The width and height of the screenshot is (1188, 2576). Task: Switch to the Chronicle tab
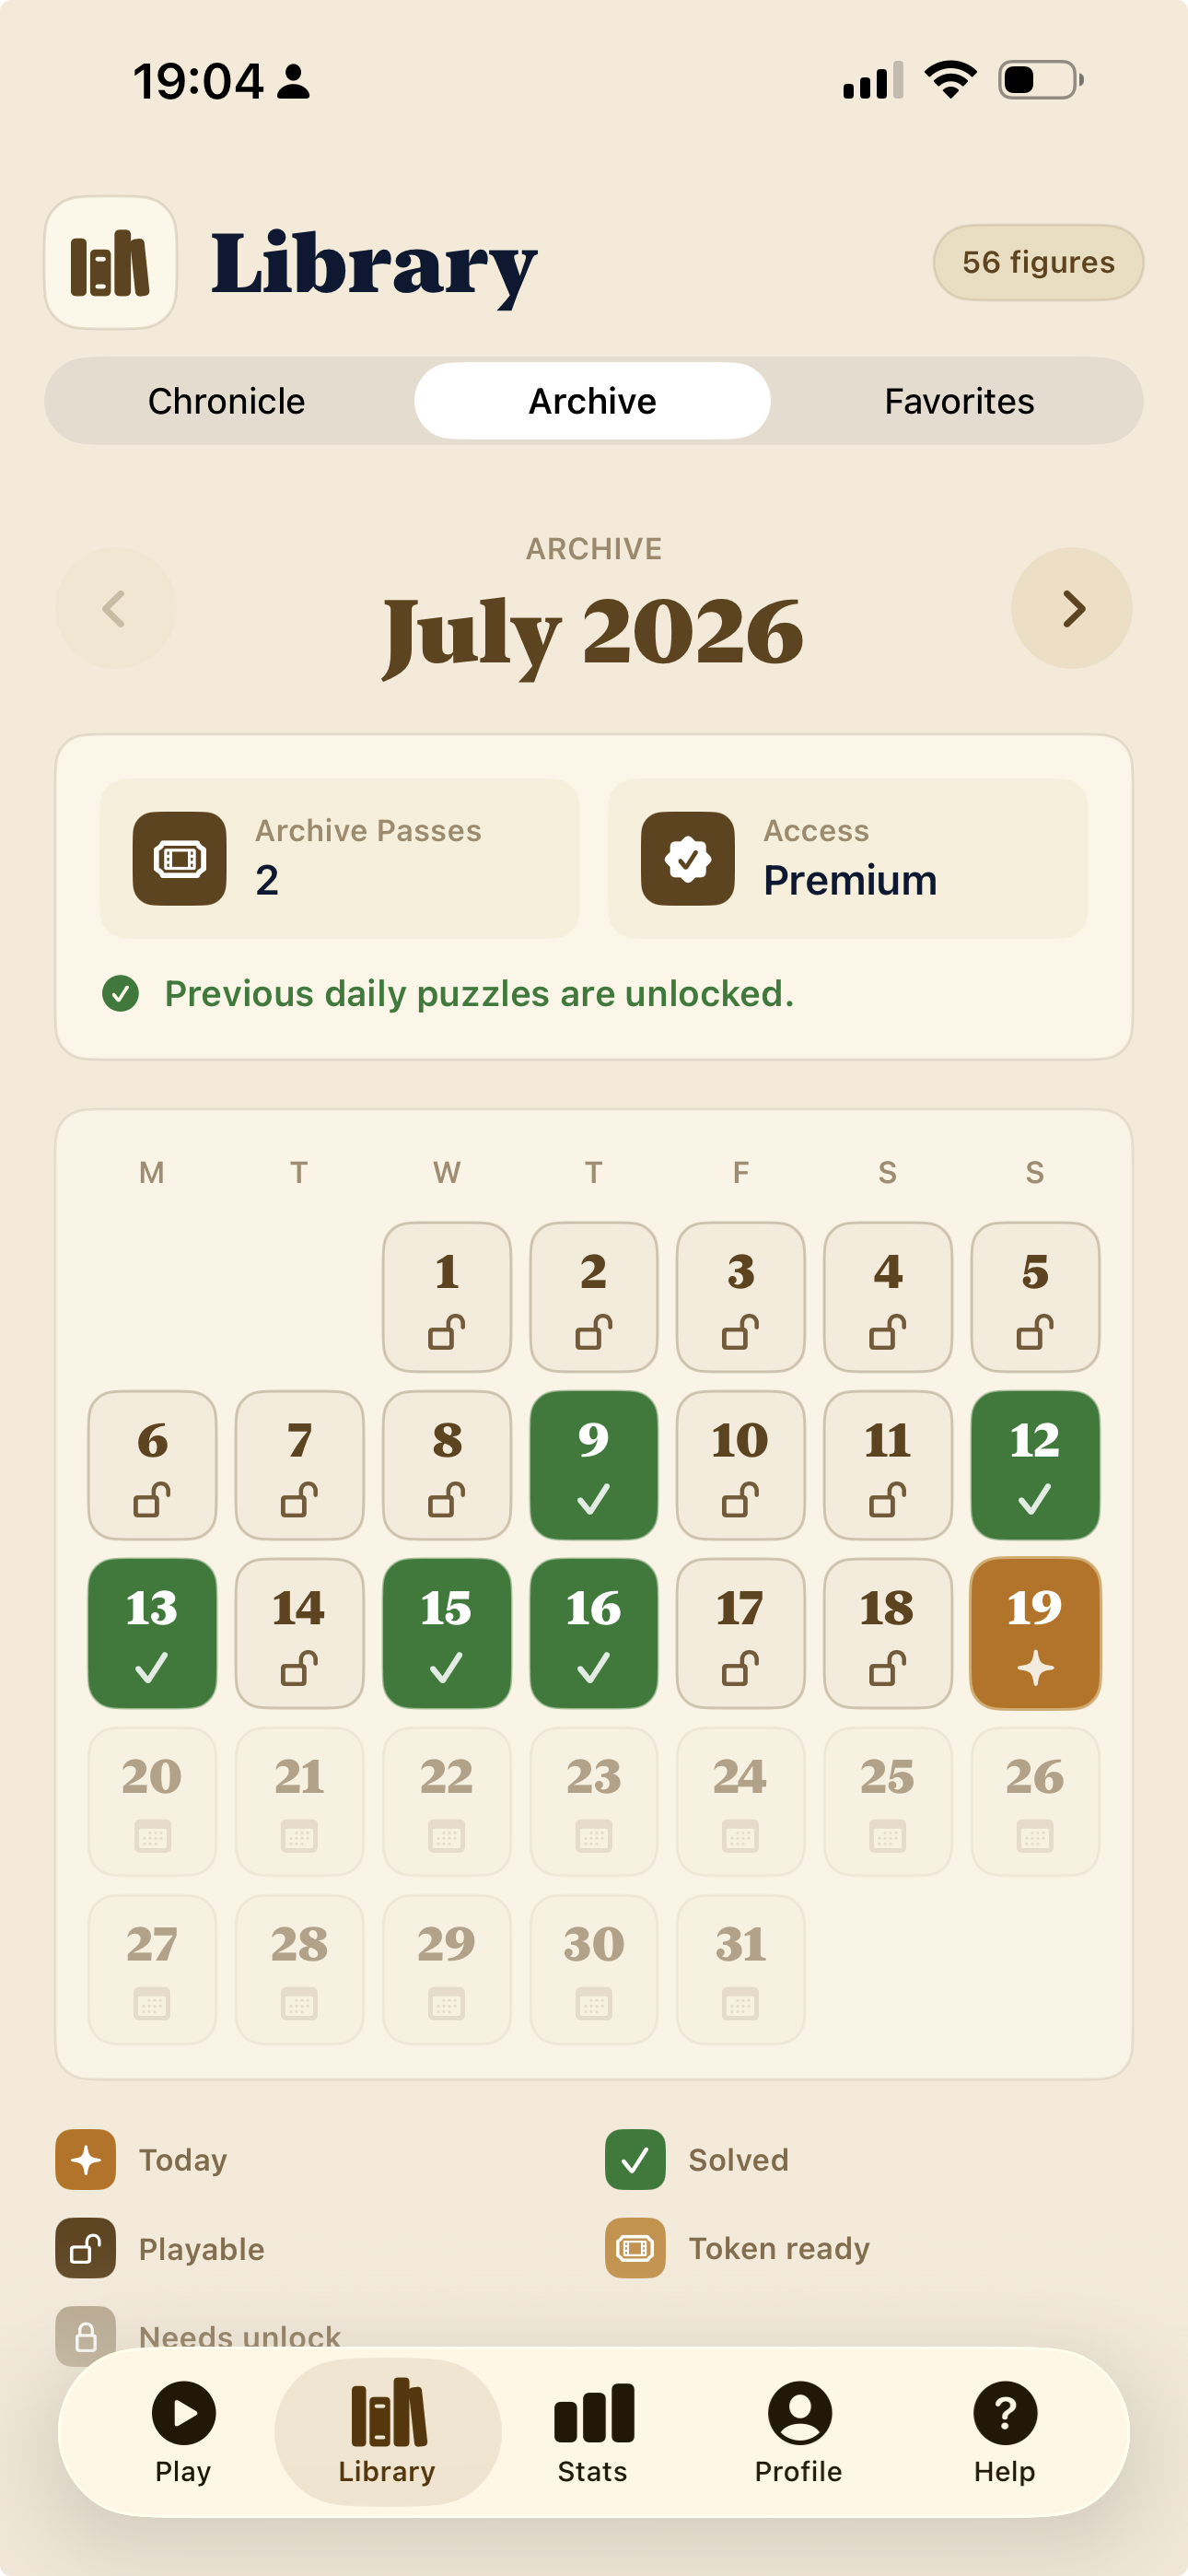pos(227,401)
